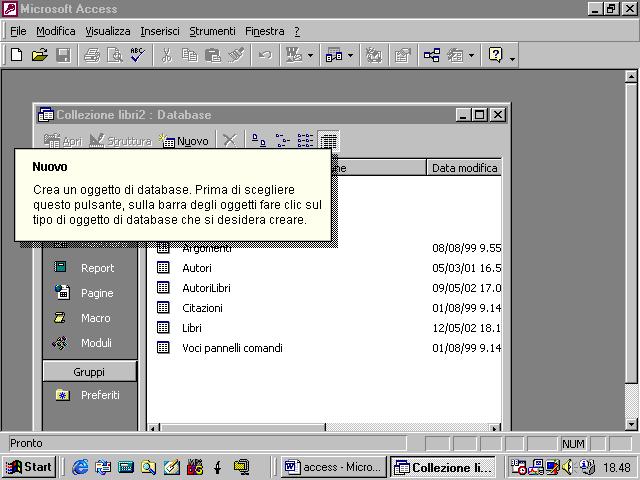Click the Help question mark icon
Screen dimensions: 640x480
point(495,55)
